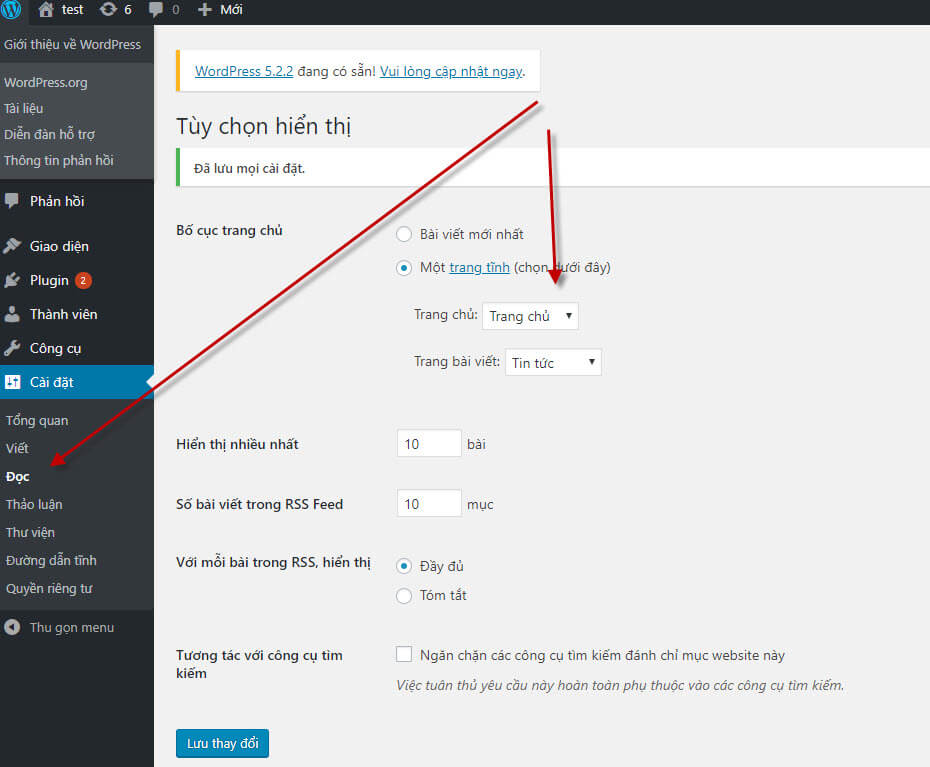Open the site home icon labeled test
930x767 pixels.
click(x=45, y=10)
